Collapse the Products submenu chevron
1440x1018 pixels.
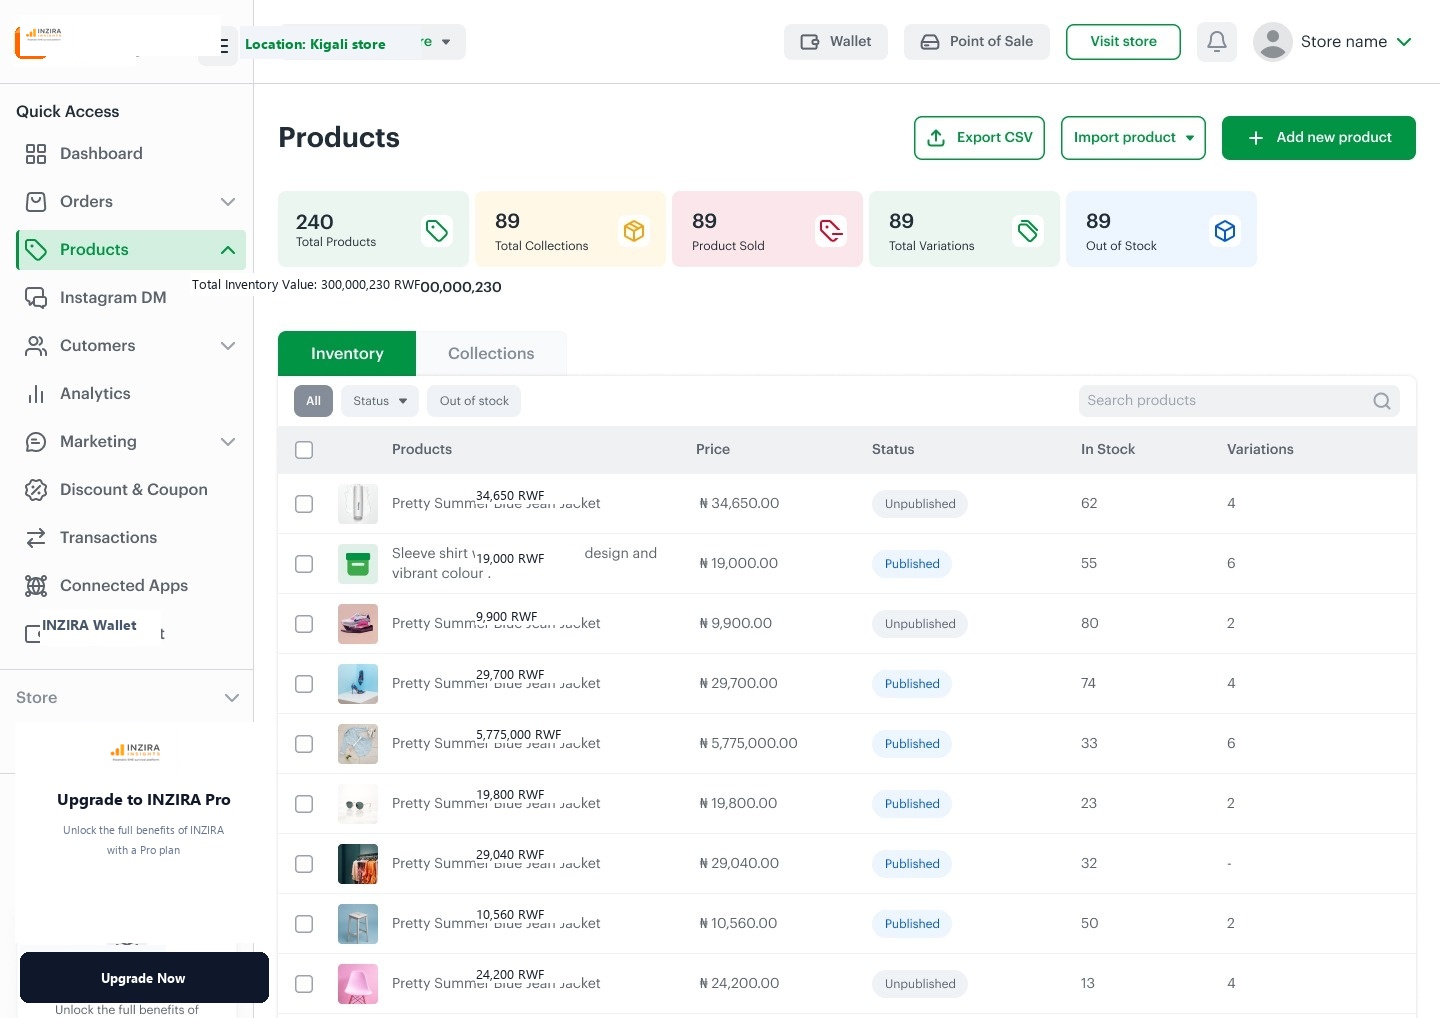[x=228, y=250]
